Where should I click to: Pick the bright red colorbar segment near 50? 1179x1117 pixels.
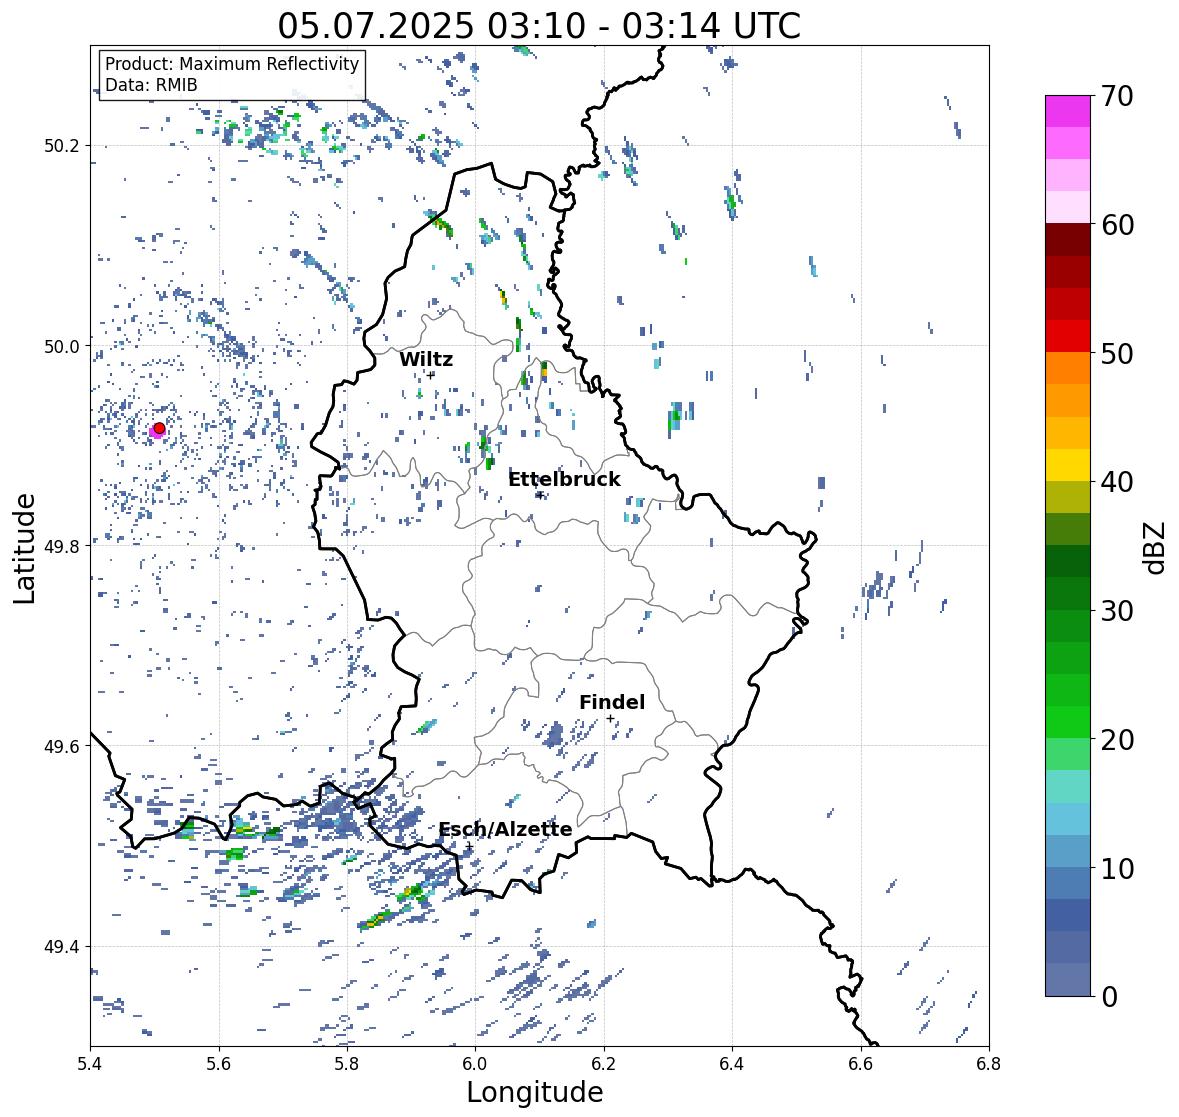(x=1068, y=336)
